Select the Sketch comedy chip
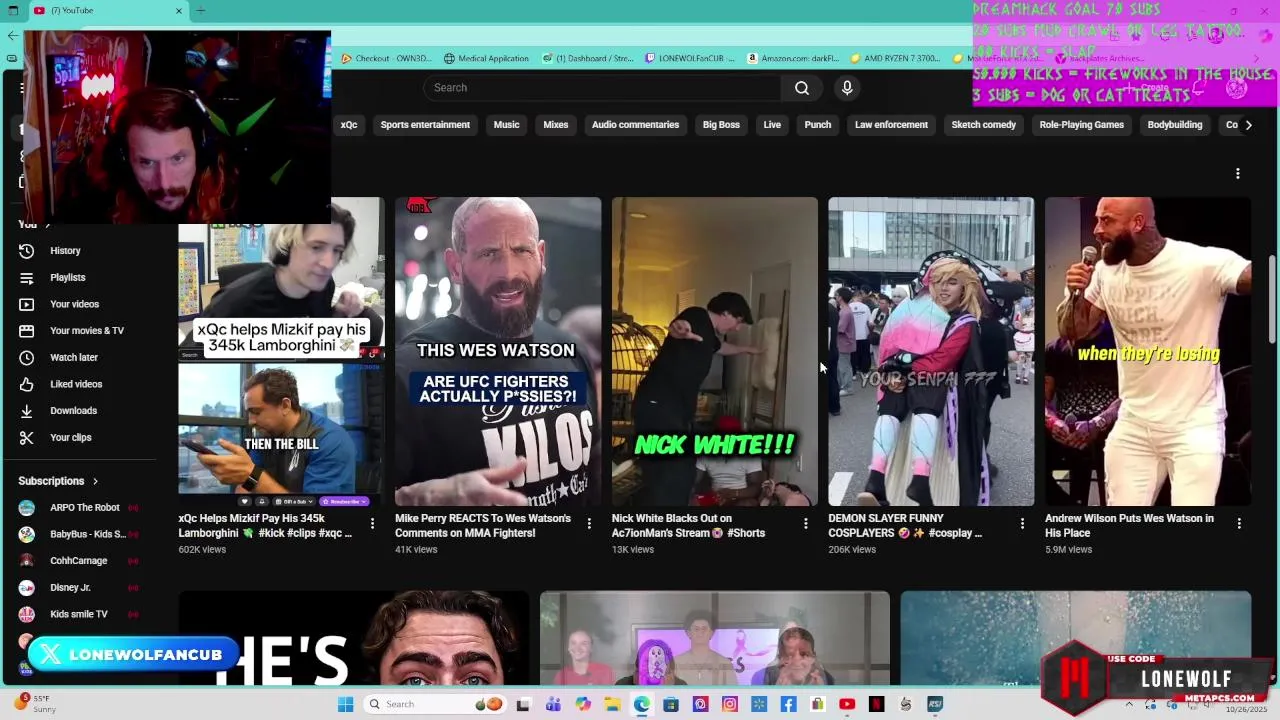The height and width of the screenshot is (720, 1280). 984,125
